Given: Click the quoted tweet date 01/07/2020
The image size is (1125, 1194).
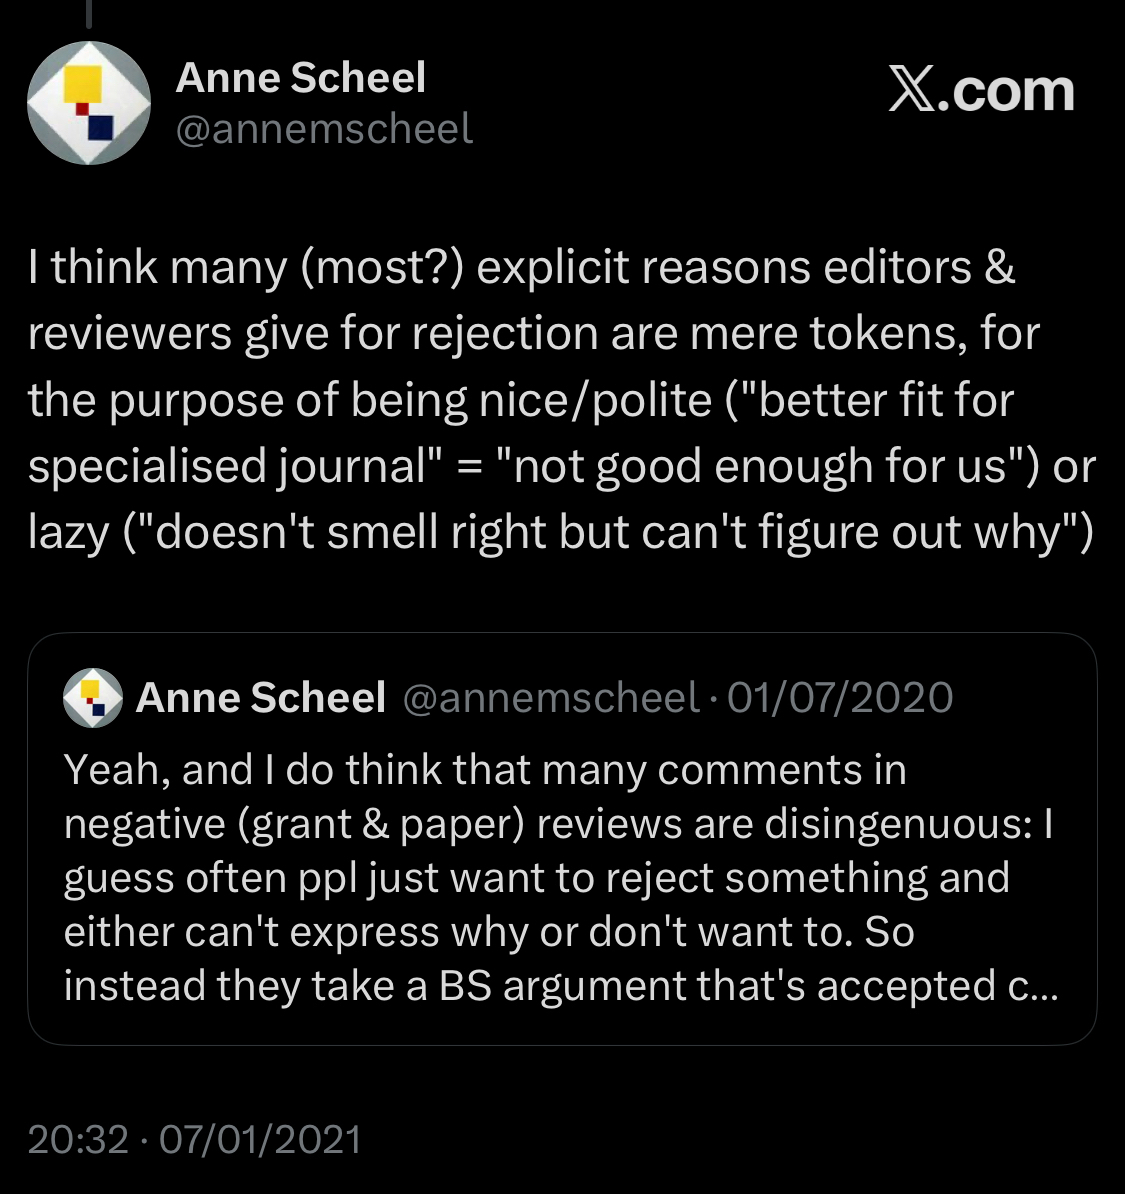Looking at the screenshot, I should click(840, 698).
